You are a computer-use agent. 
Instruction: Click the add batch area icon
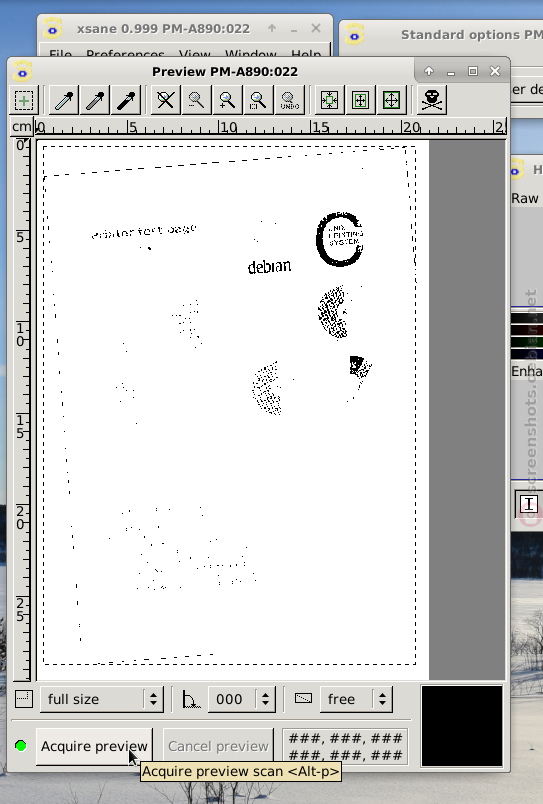[24, 100]
